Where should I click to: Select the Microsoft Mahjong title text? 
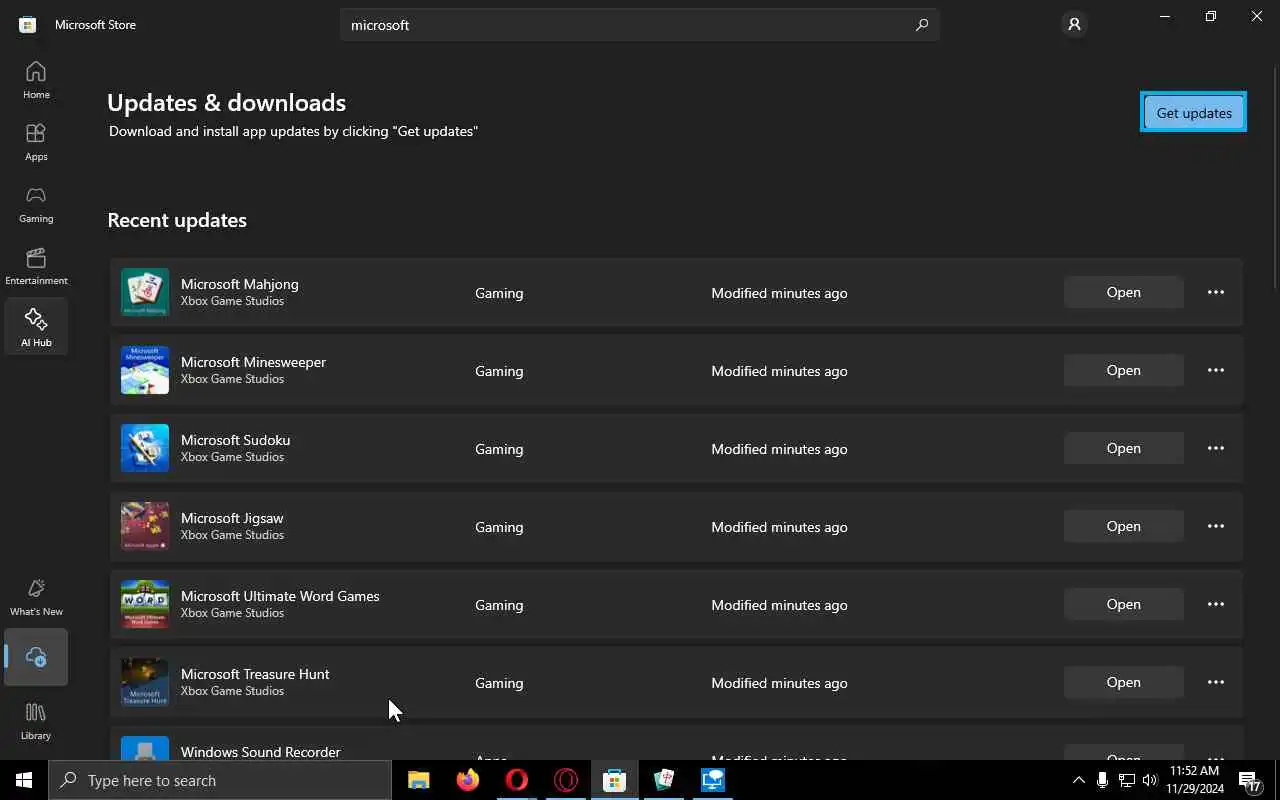(240, 284)
